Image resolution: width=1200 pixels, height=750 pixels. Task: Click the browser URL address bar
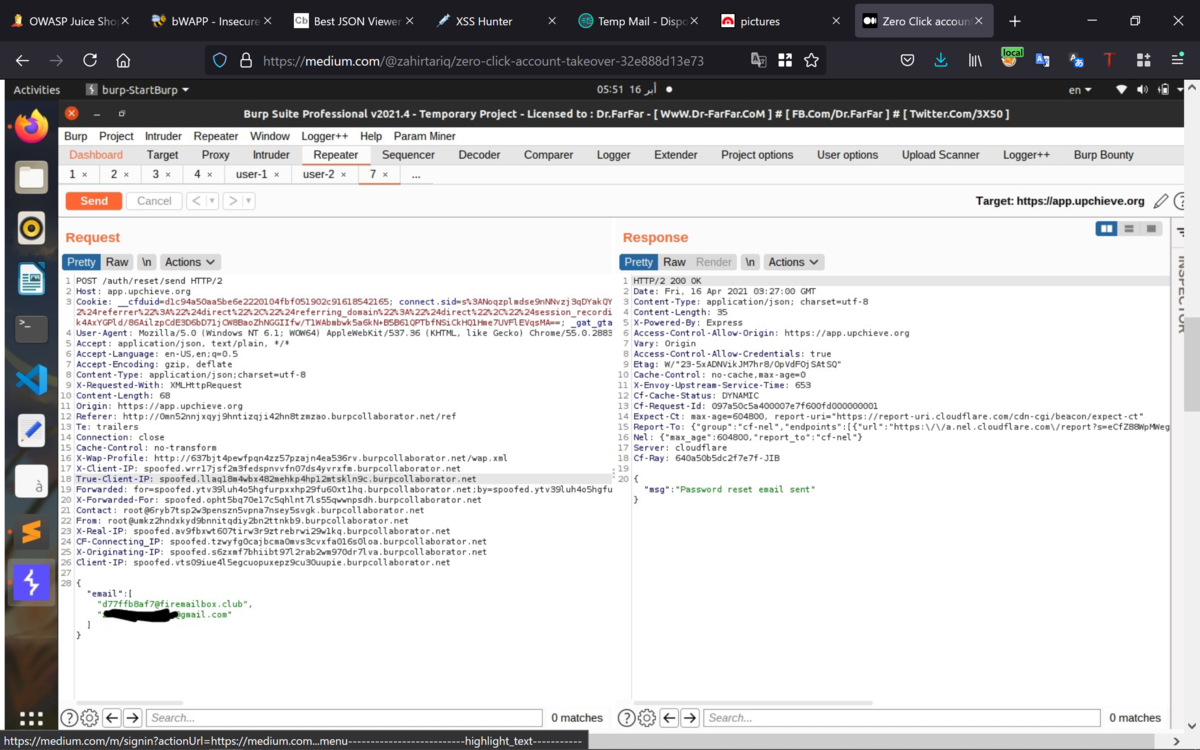pos(483,60)
